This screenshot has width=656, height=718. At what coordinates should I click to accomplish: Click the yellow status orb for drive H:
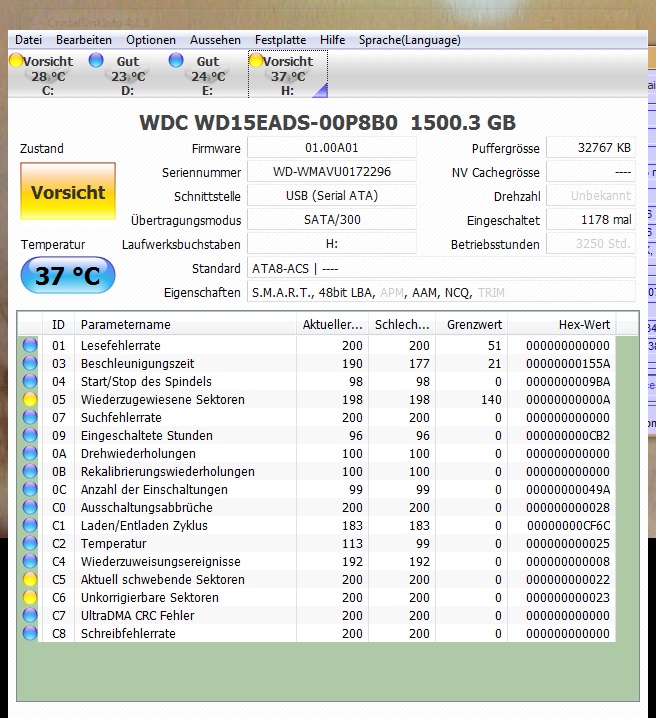click(256, 60)
